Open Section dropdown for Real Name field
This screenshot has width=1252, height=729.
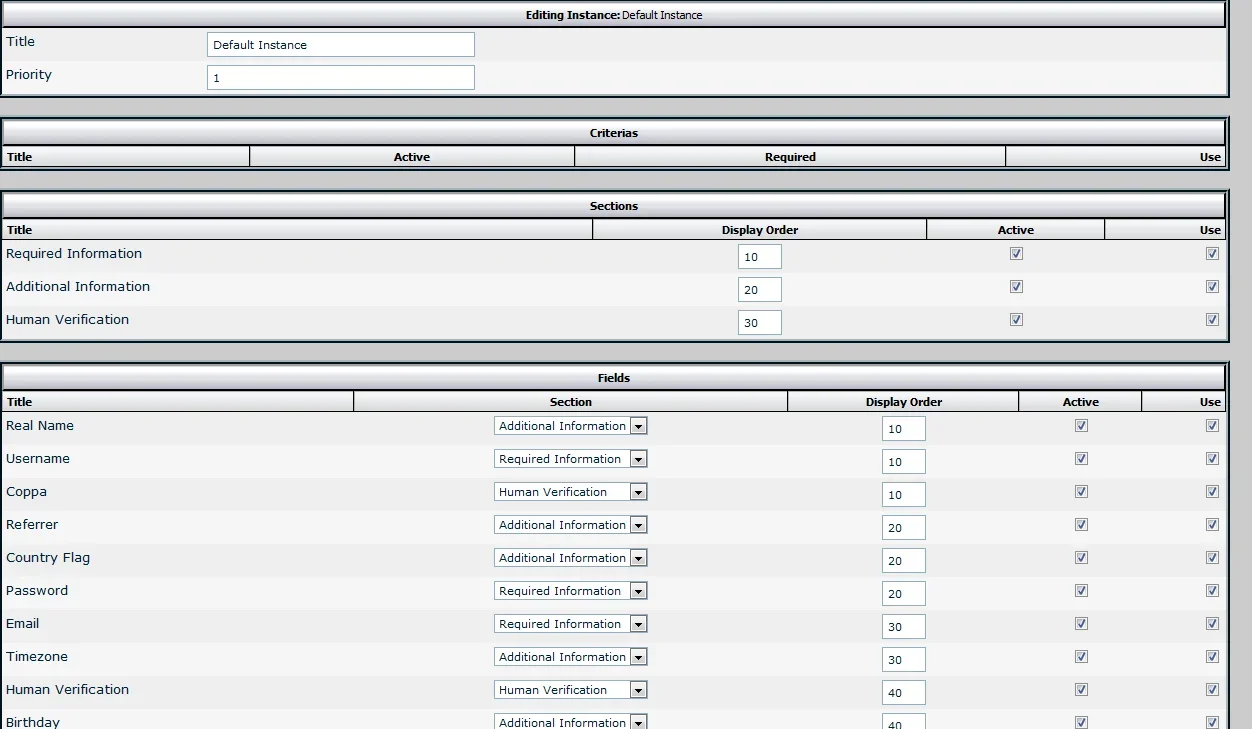[x=571, y=426]
